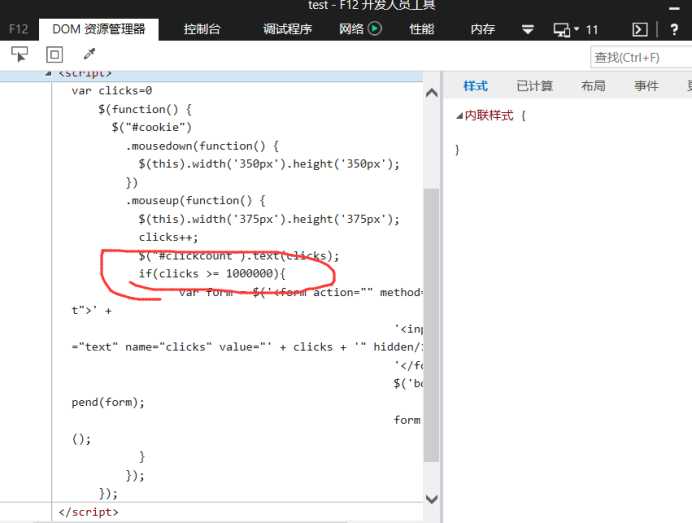Minimize the F12 developer tools window

(x=674, y=7)
